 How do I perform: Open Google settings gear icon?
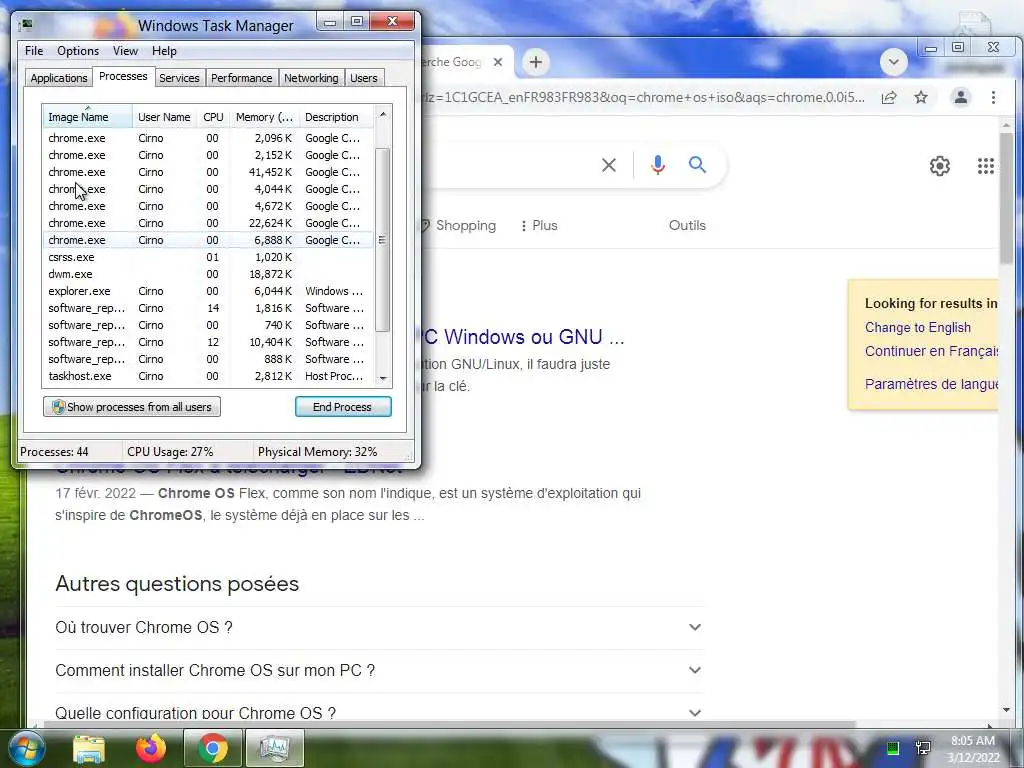point(940,166)
